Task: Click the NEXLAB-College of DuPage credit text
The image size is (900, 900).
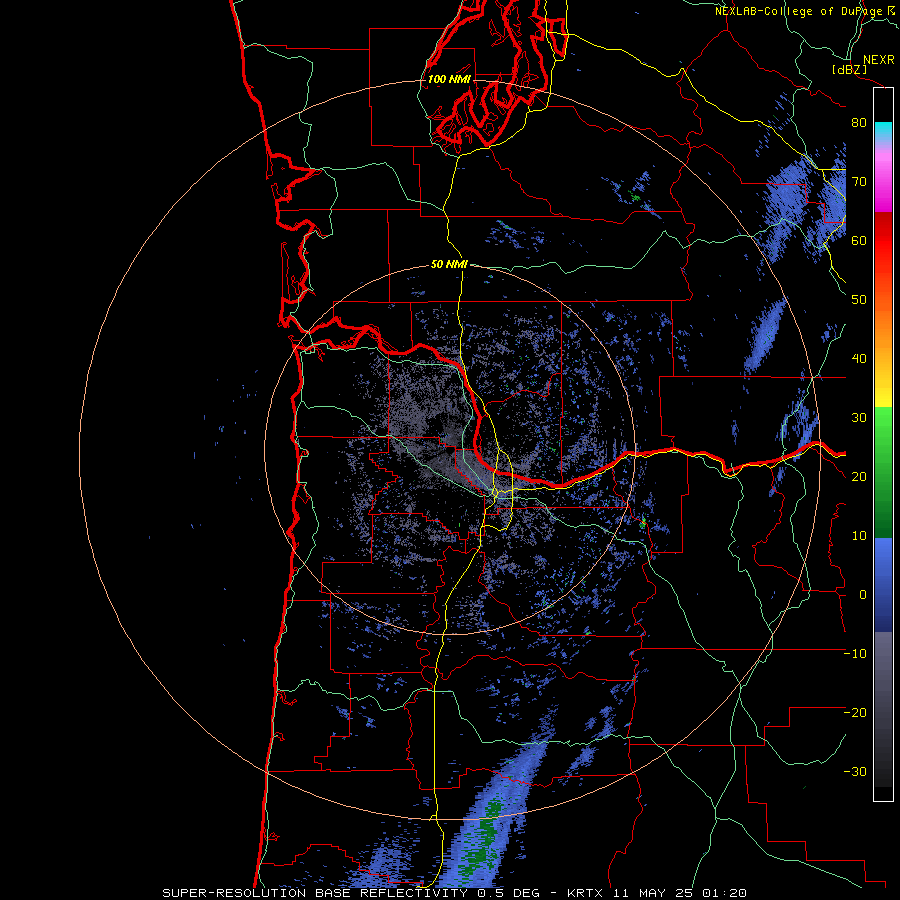Action: [x=799, y=11]
